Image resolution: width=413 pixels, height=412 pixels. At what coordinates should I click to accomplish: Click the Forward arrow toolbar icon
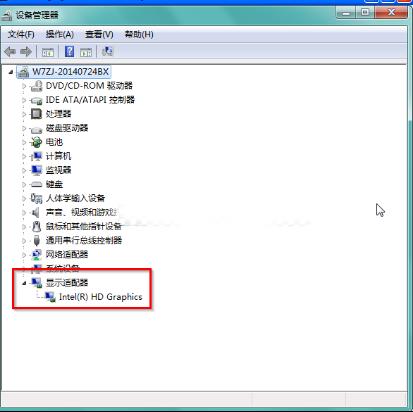26,52
